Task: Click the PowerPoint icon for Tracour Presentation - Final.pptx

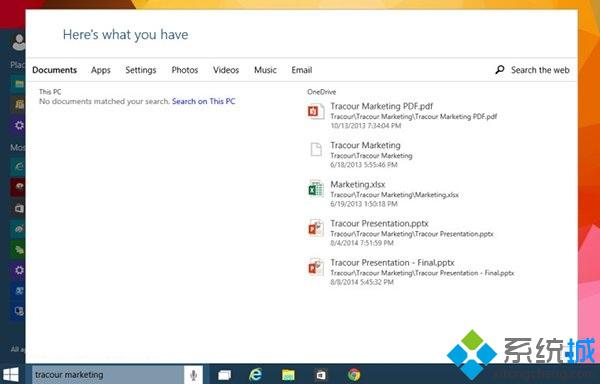Action: (x=316, y=267)
